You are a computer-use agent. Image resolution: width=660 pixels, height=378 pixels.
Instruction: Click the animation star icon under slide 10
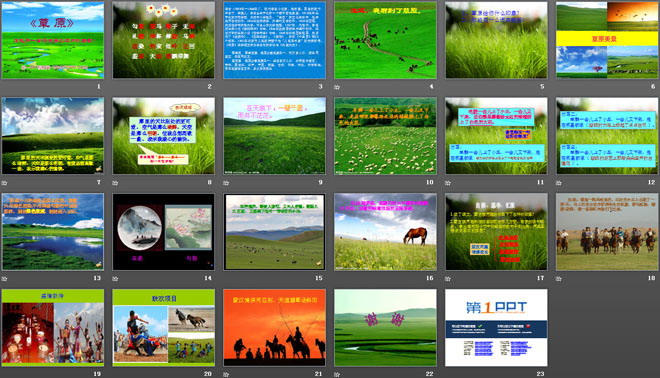click(337, 183)
